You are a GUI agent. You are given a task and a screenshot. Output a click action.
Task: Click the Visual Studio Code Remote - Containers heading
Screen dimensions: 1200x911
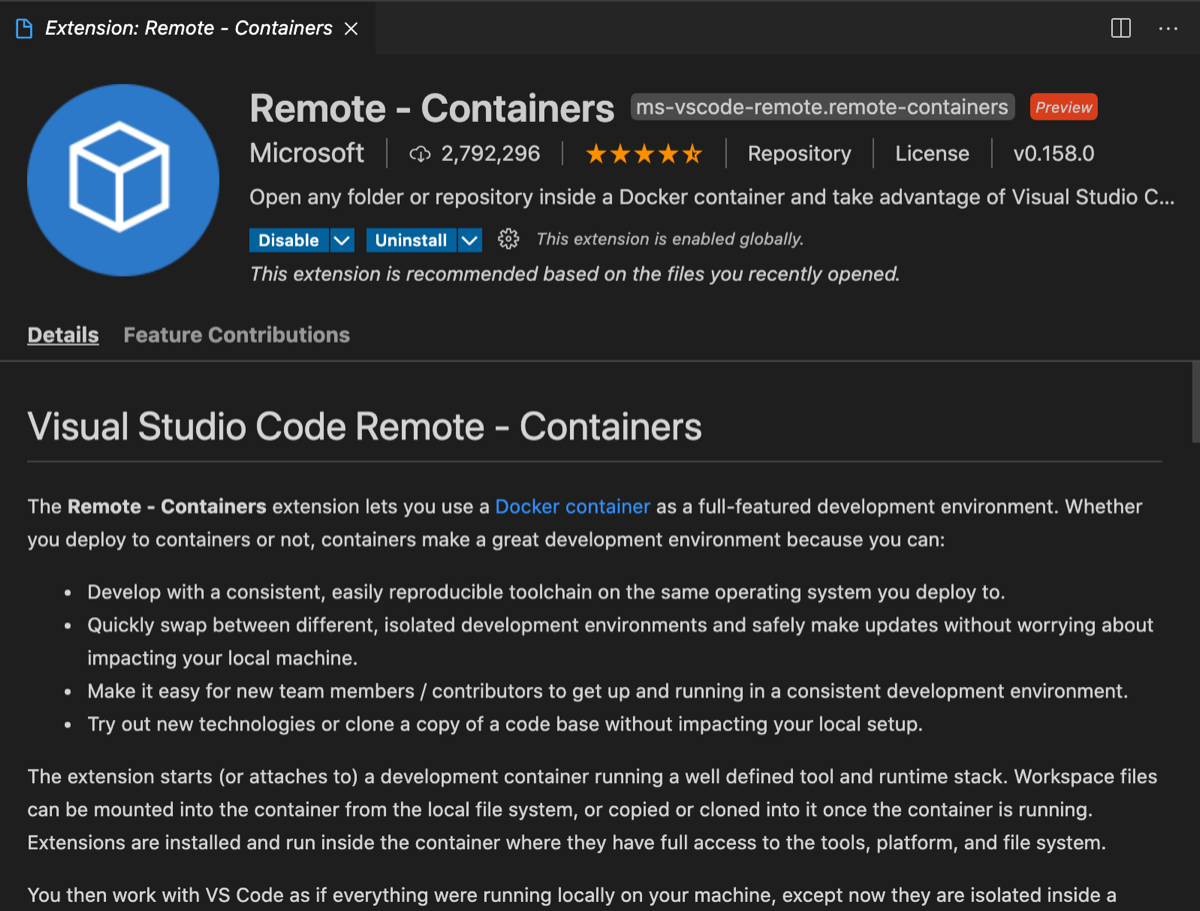point(364,427)
